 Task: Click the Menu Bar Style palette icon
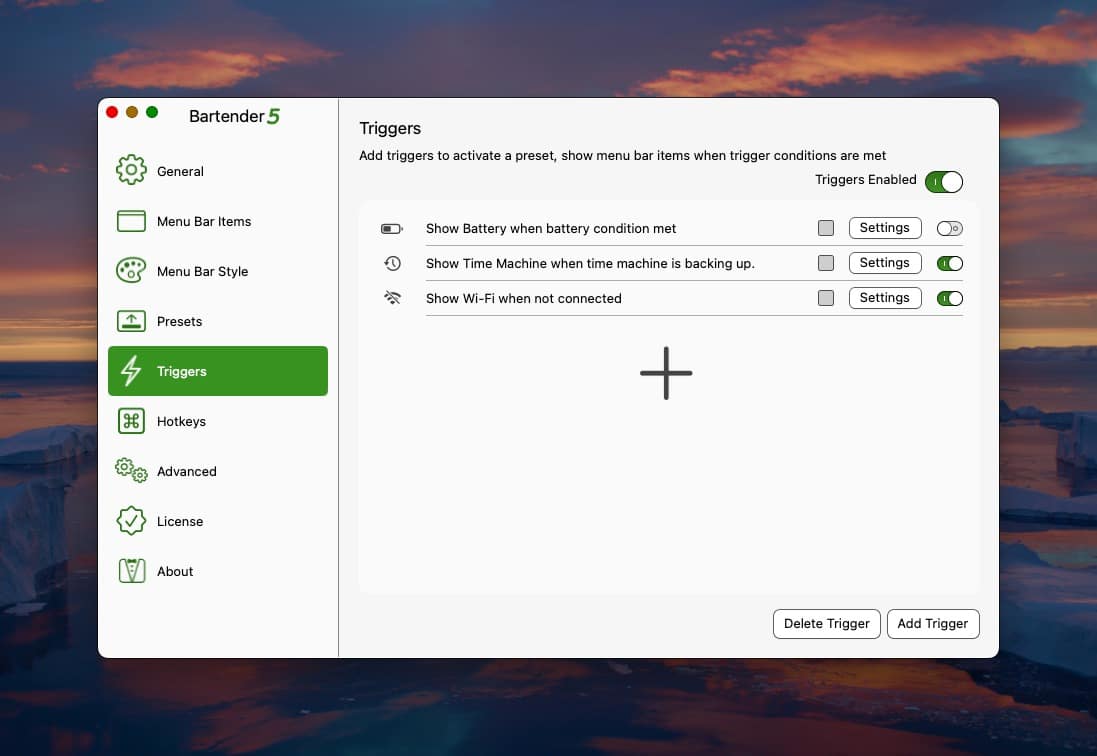pos(131,271)
